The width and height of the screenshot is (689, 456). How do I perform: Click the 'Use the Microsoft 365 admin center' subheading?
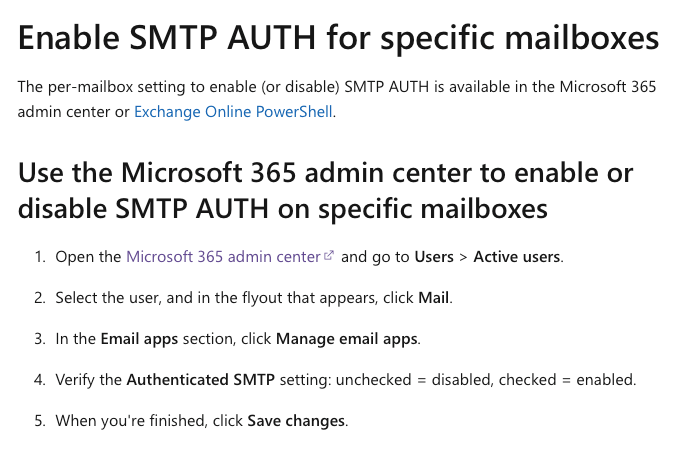[x=326, y=190]
